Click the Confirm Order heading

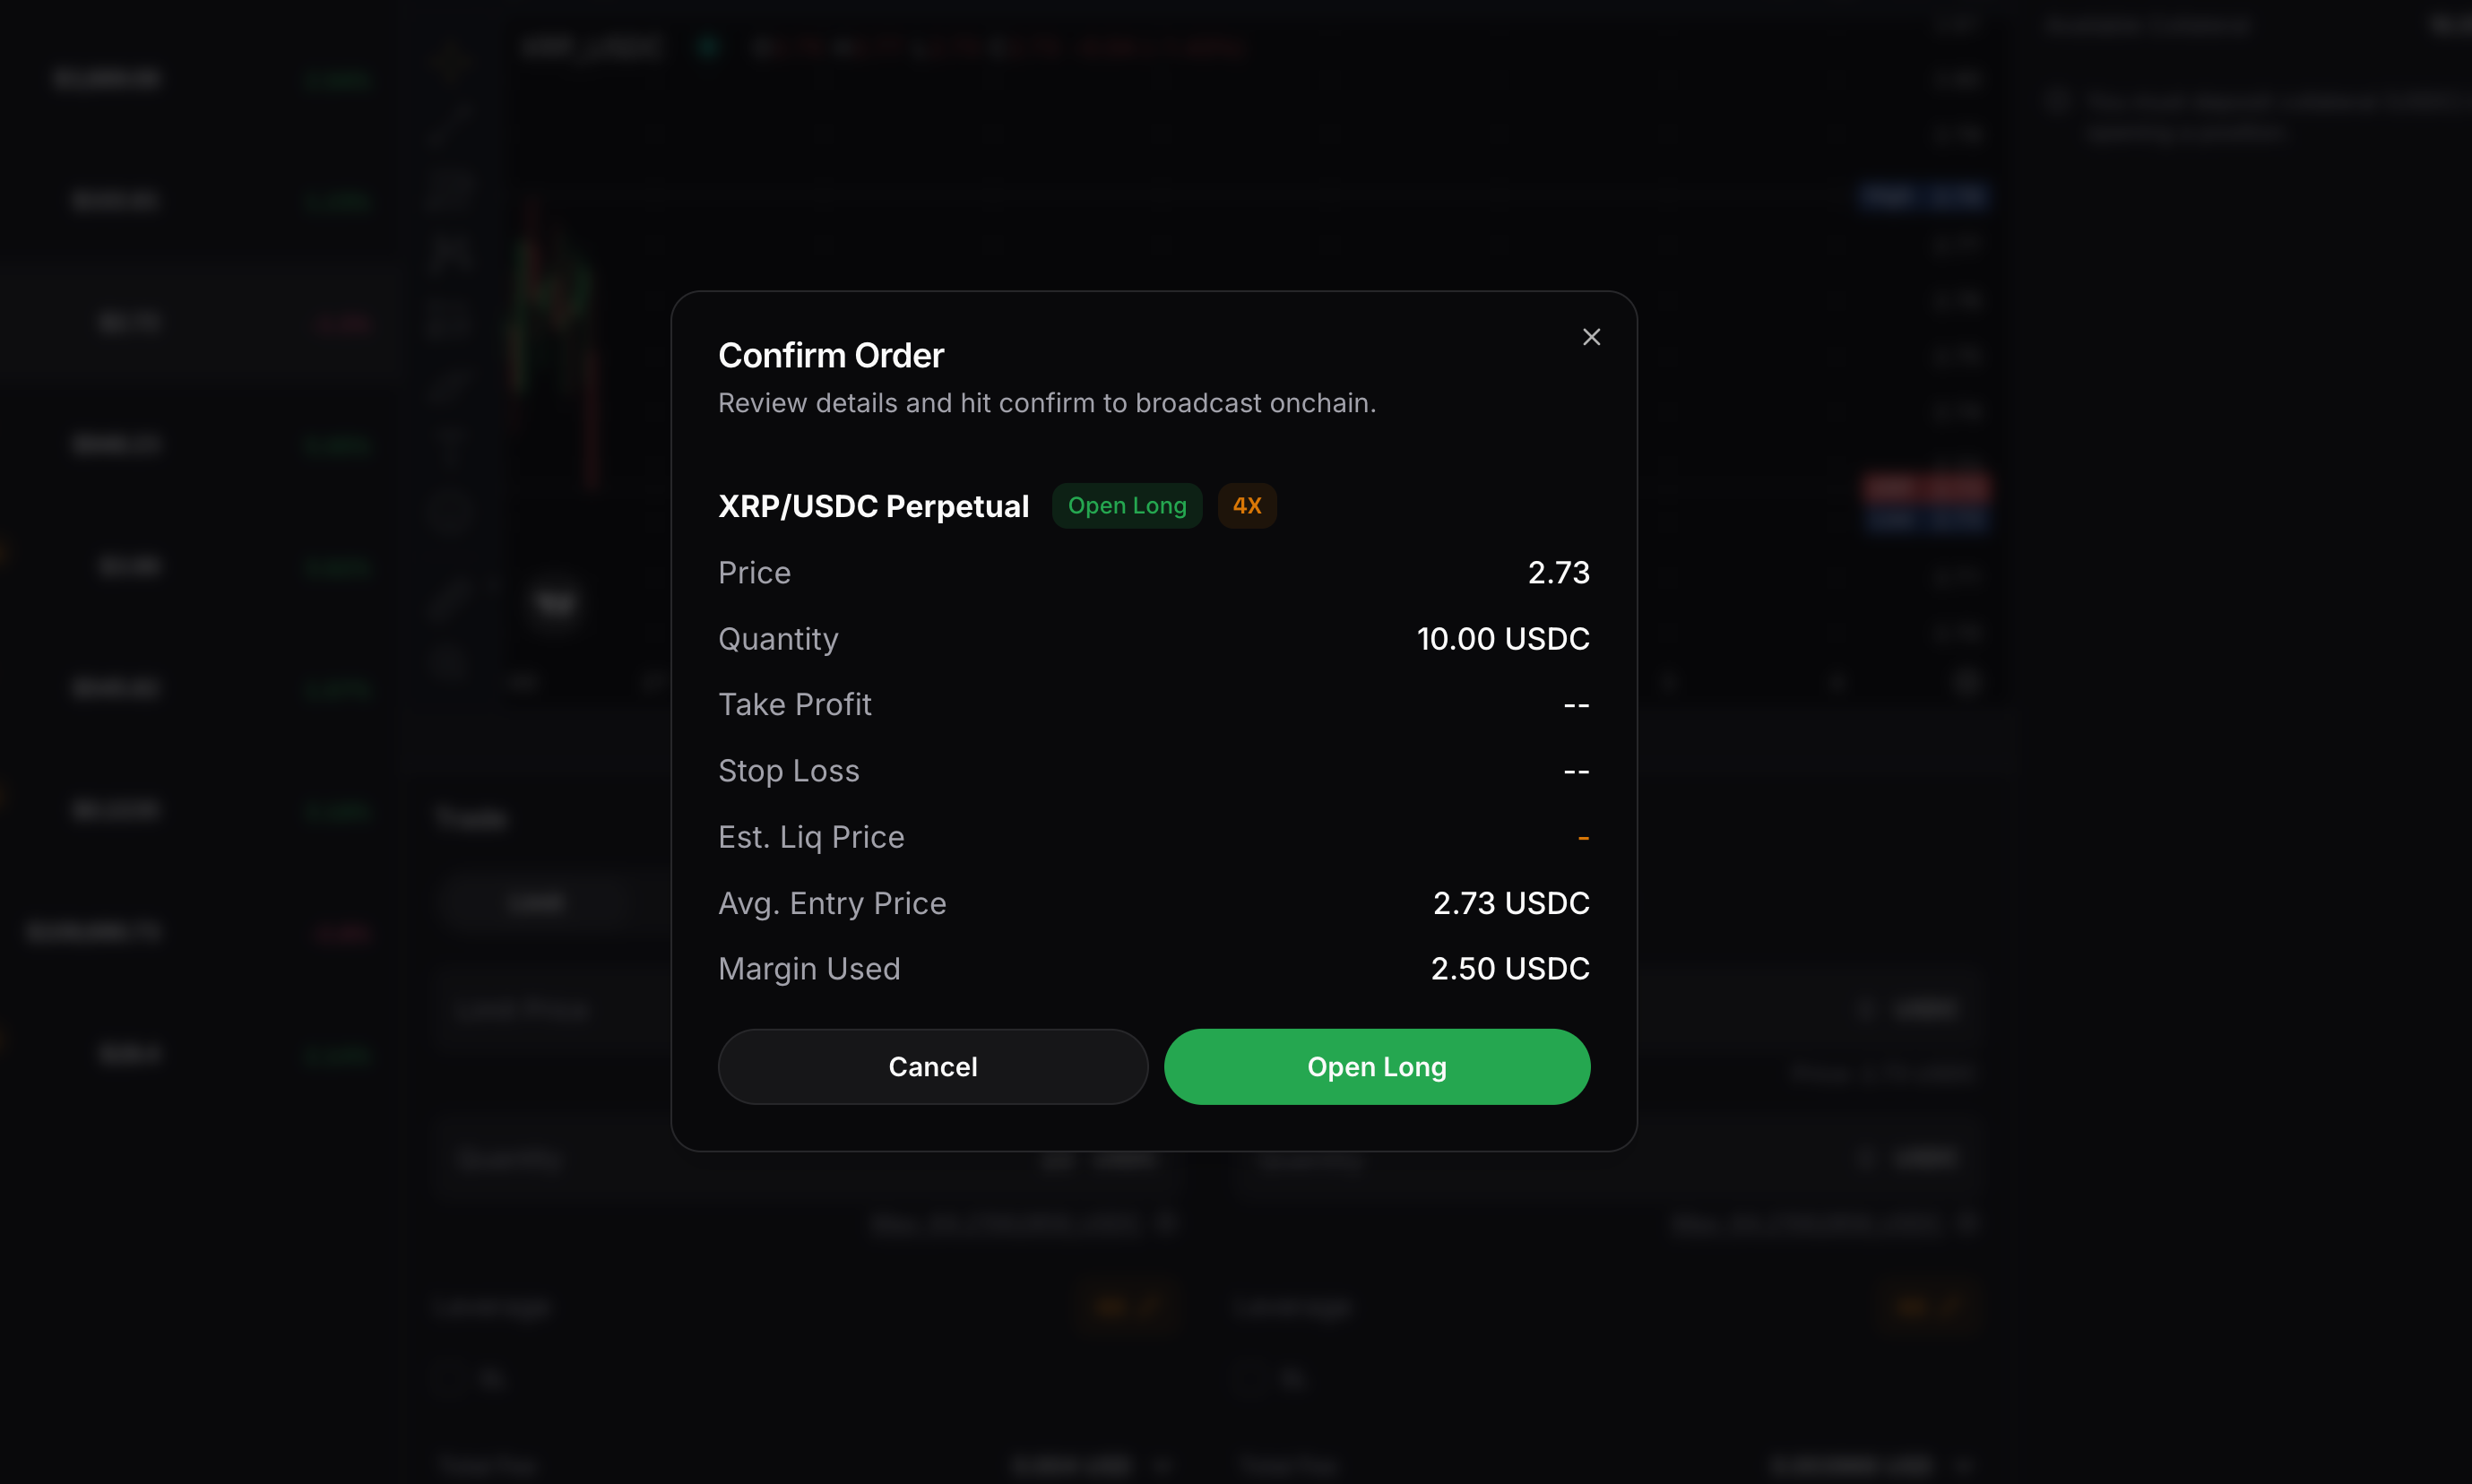831,355
